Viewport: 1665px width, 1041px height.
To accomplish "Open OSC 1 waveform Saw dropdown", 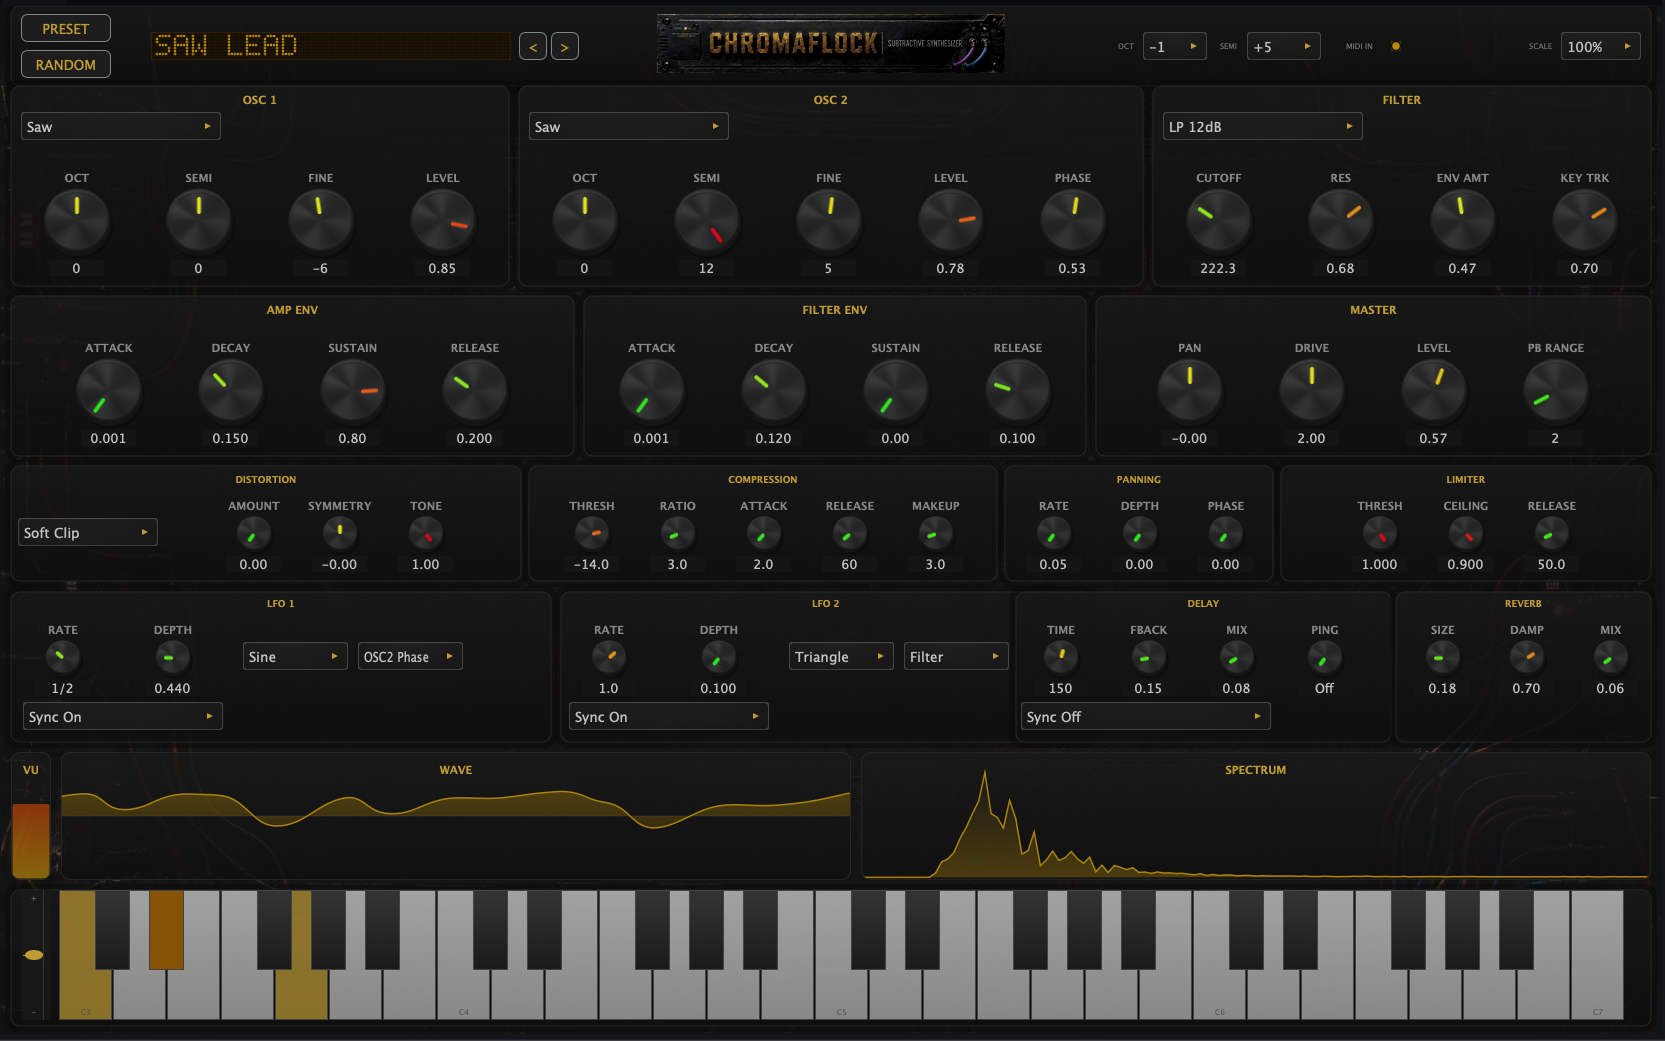I will click(121, 126).
